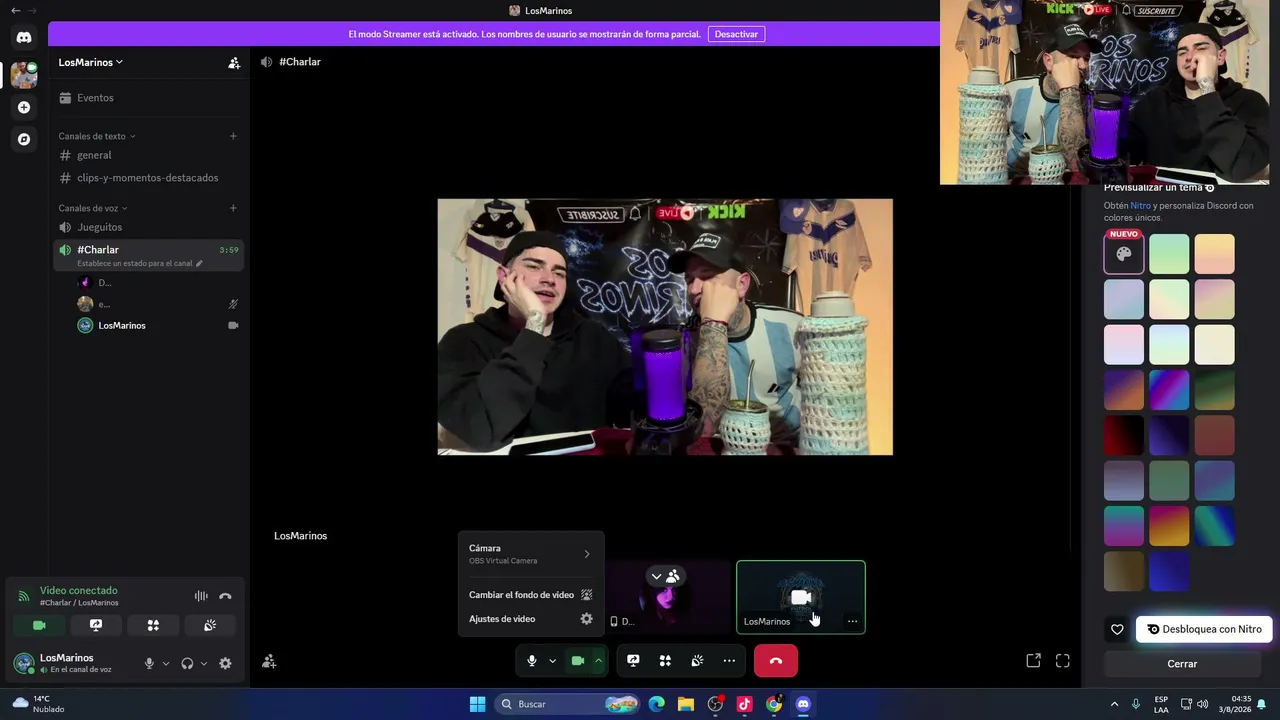Open microphone input options arrow in user panel

point(166,663)
